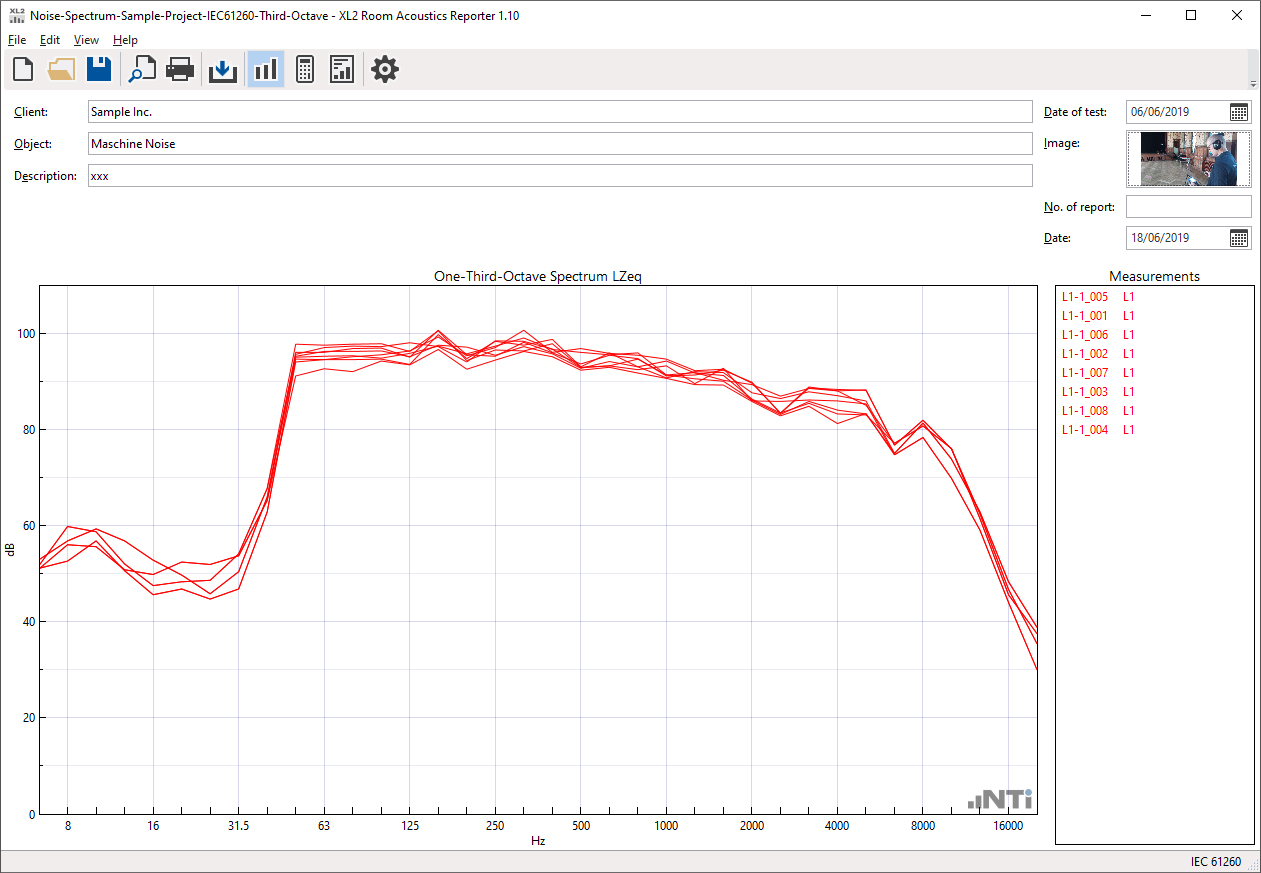Expand the toolbar overflow arrow
The image size is (1261, 873).
pos(1253,84)
